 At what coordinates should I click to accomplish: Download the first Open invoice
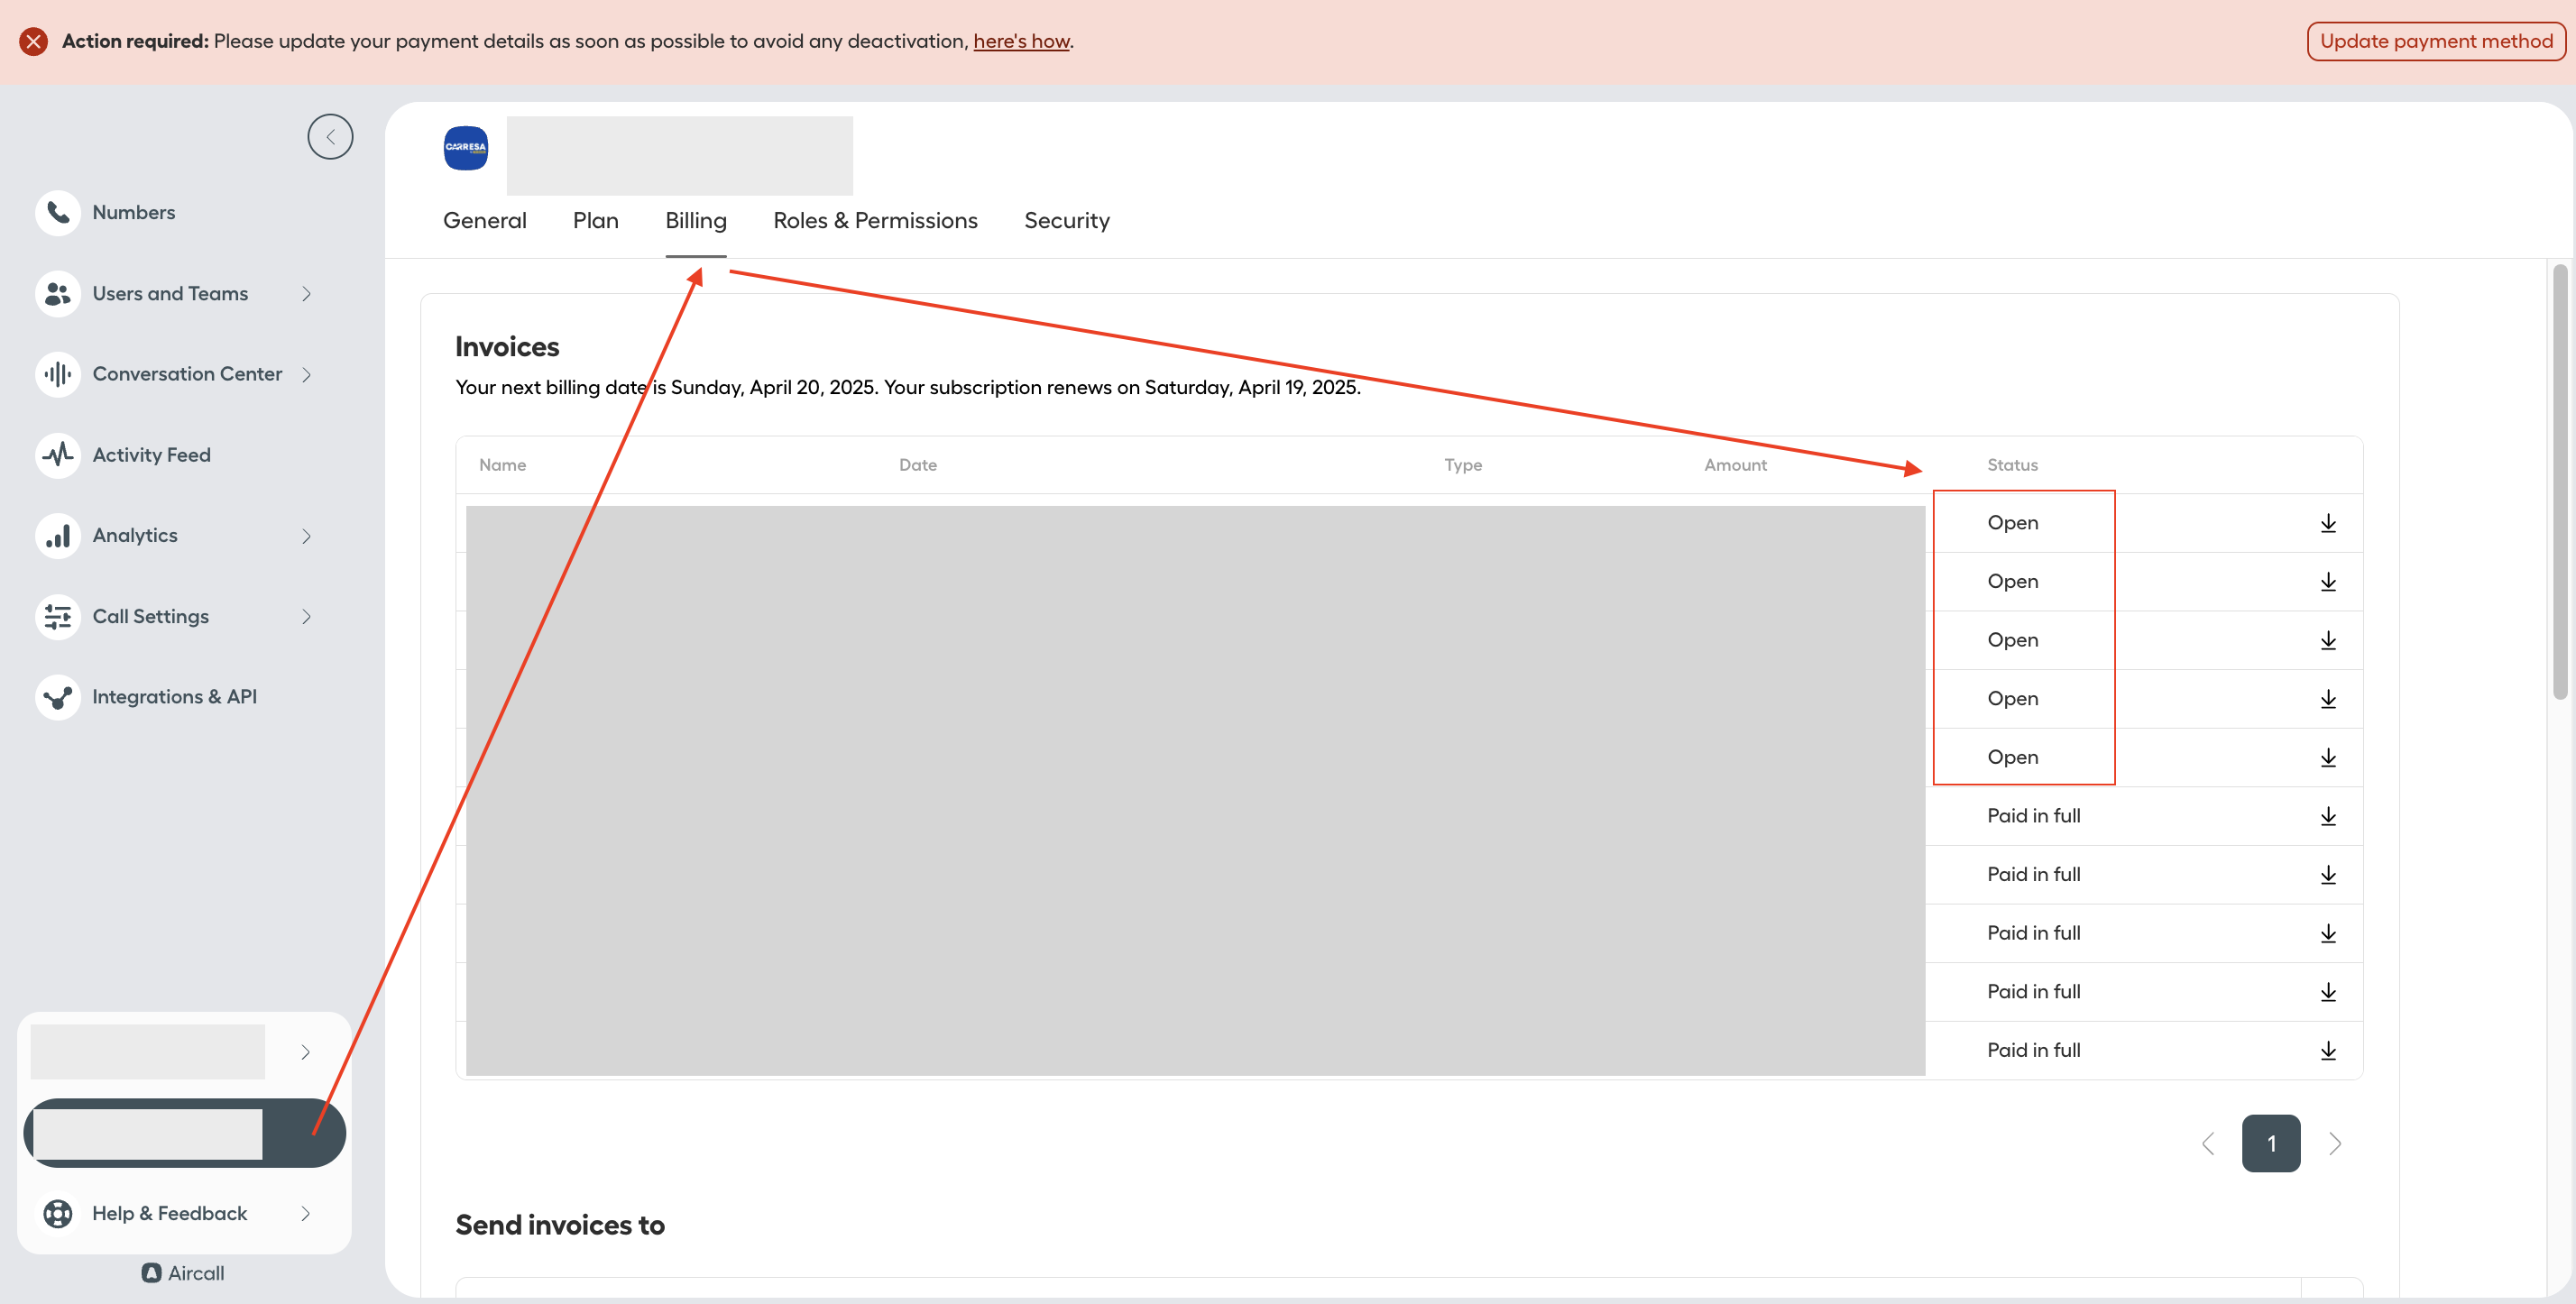2328,523
